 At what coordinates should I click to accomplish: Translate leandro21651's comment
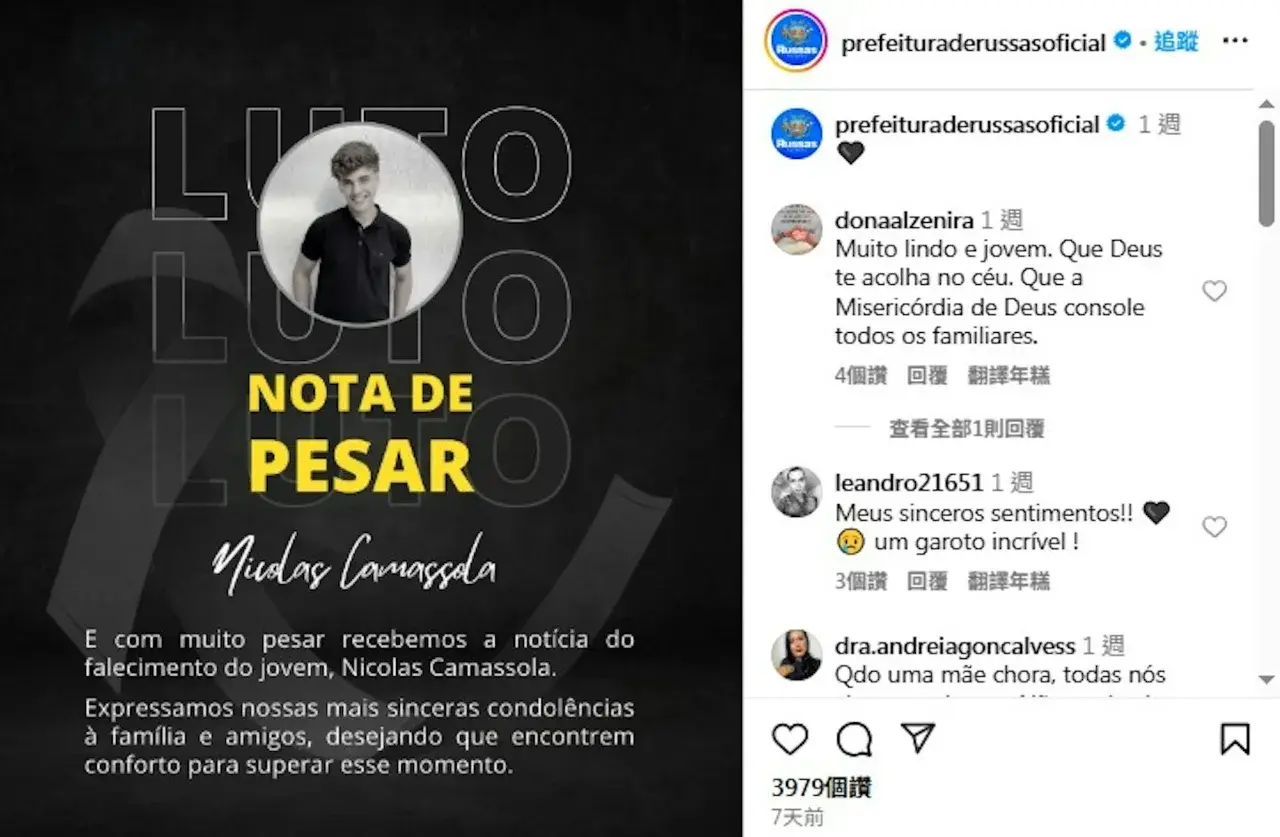1008,581
